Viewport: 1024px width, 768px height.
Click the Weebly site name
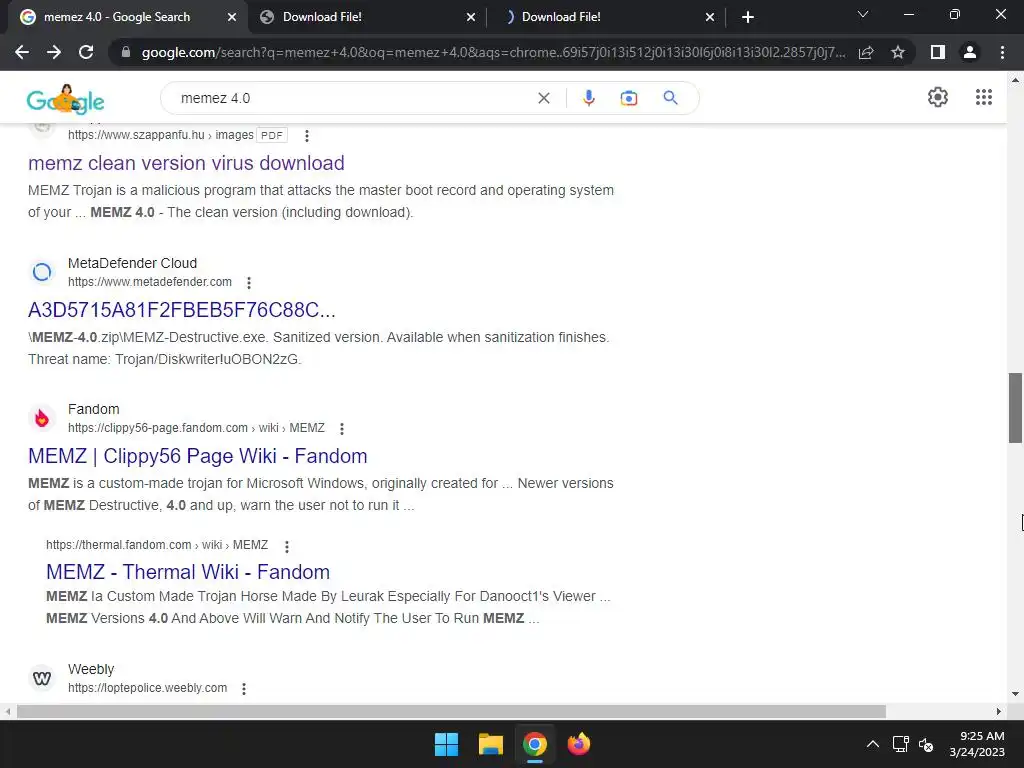coord(91,669)
